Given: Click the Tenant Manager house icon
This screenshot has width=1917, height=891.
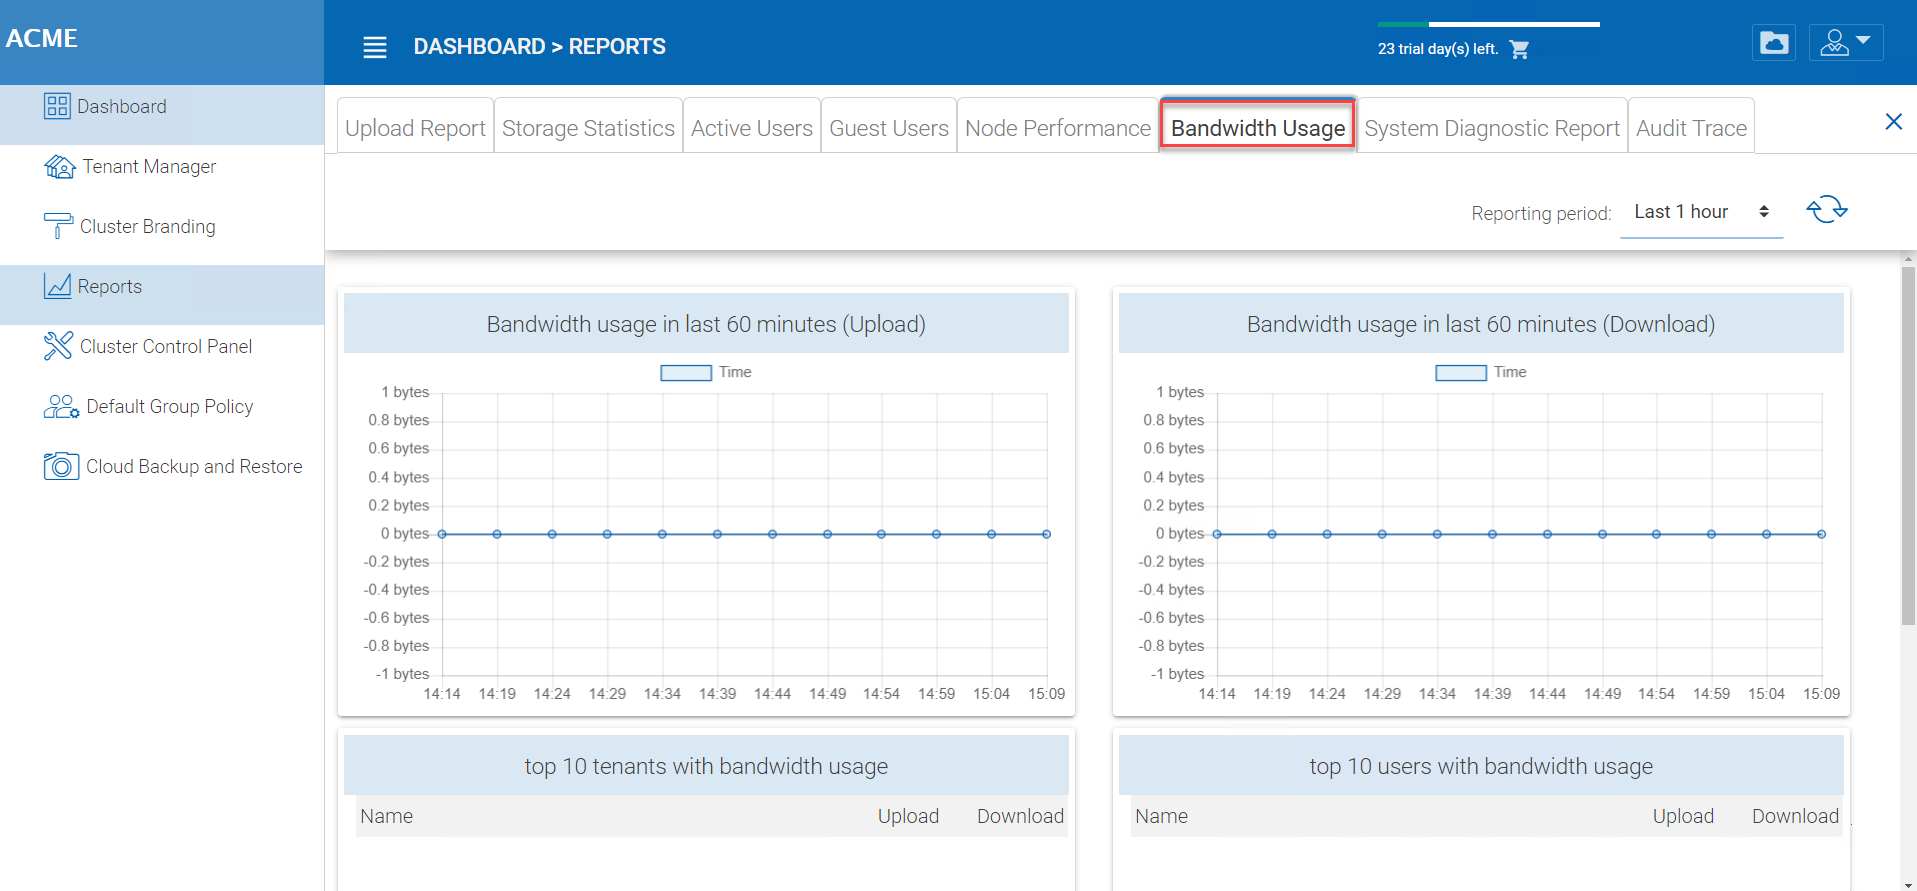Looking at the screenshot, I should (60, 167).
